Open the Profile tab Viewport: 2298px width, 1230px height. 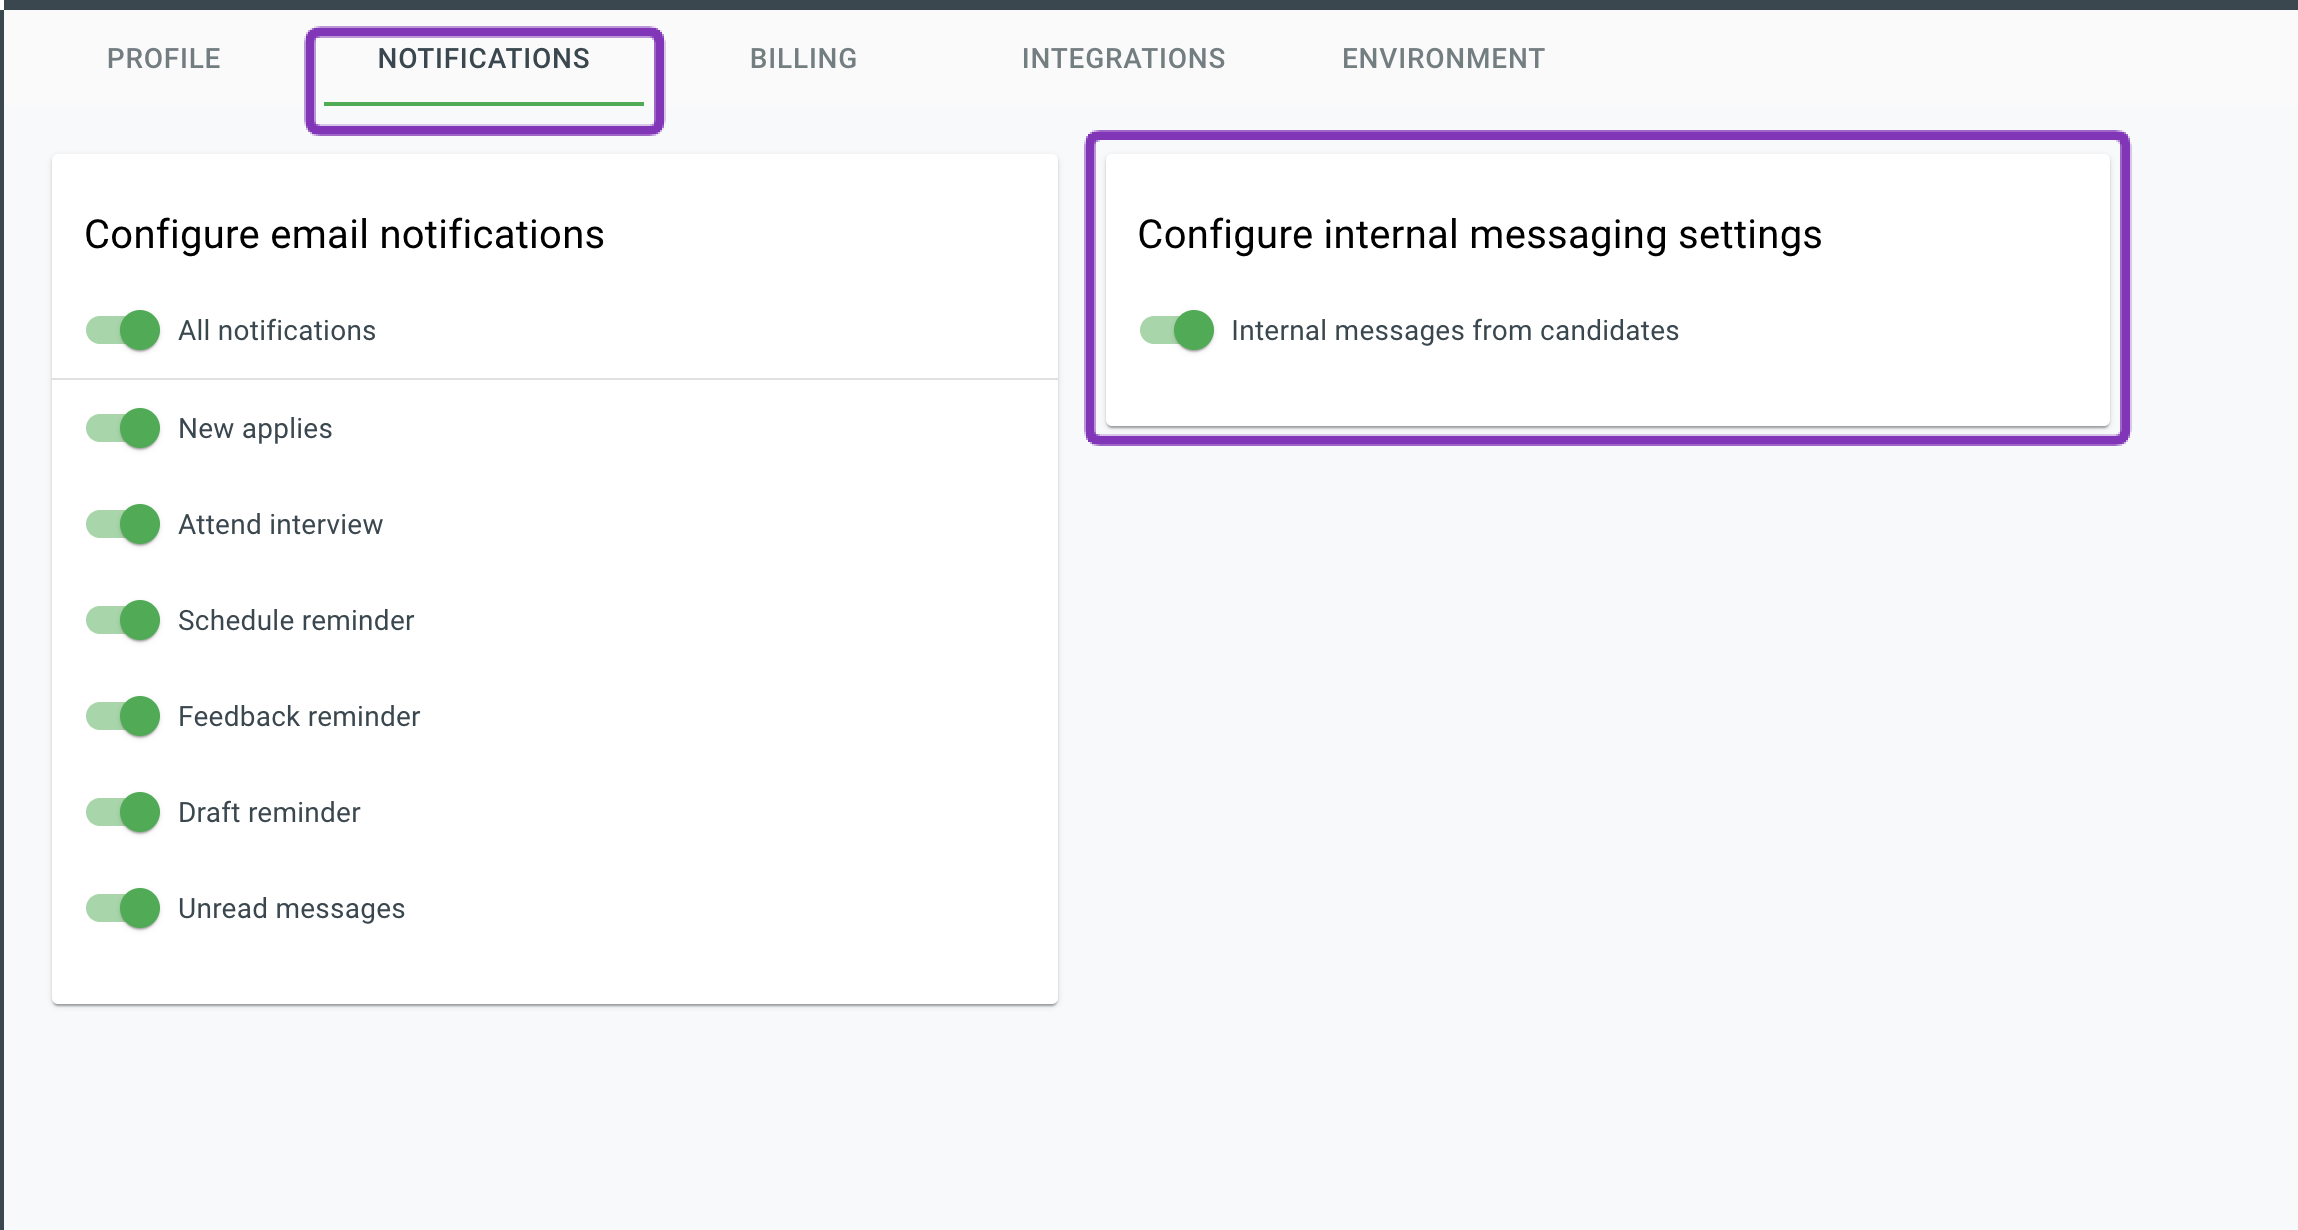tap(163, 59)
